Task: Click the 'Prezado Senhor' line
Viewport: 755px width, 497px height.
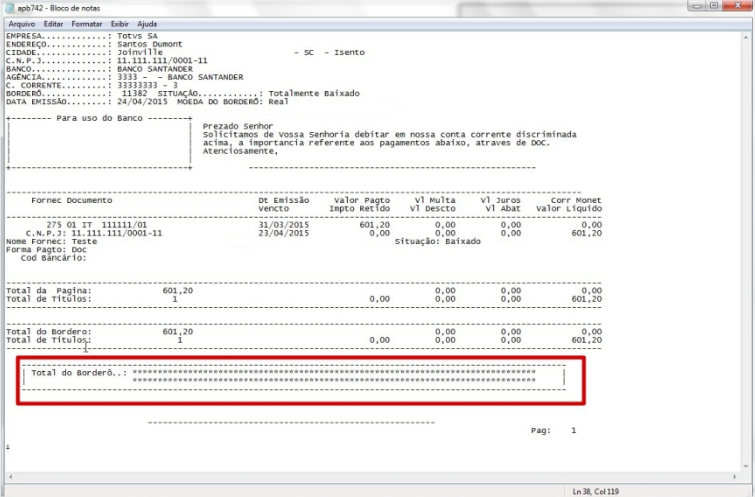Action: tap(238, 126)
